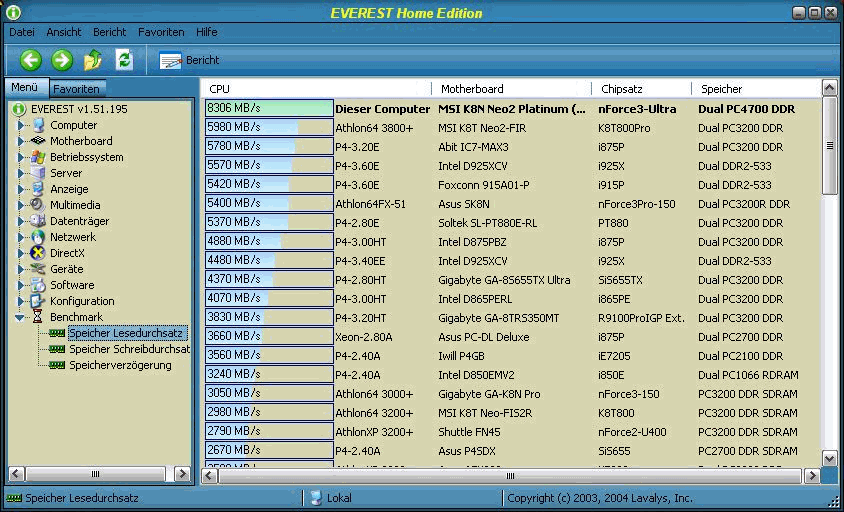
Task: Click the Gigabyte GA-8S655TX Ultra cell
Action: [504, 280]
